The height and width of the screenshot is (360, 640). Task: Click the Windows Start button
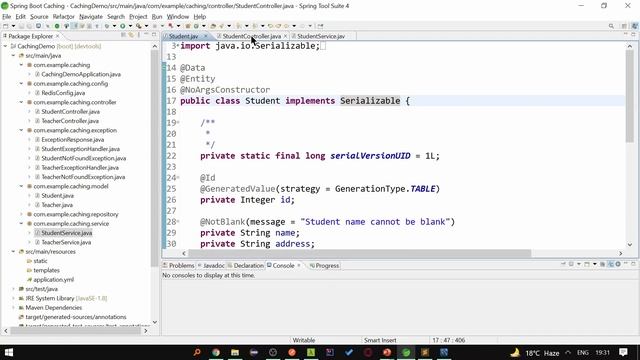9,352
